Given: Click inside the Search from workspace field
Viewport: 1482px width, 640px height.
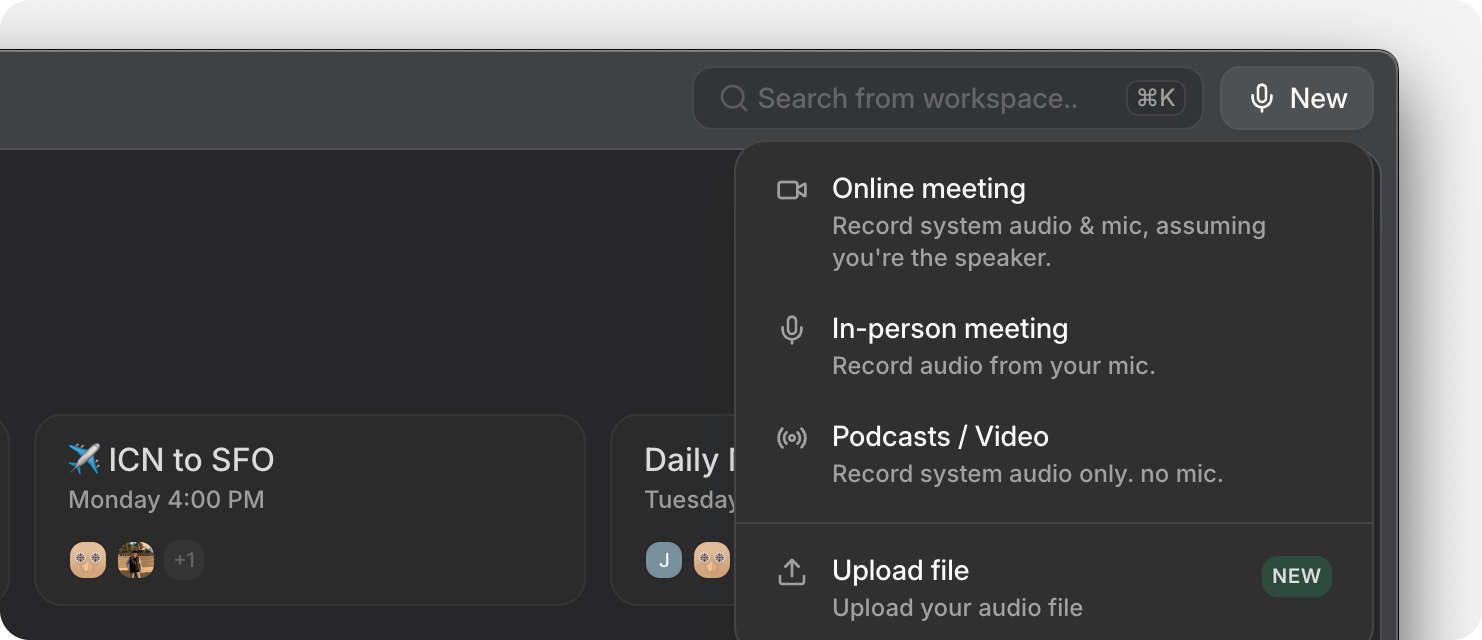Looking at the screenshot, I should point(920,98).
